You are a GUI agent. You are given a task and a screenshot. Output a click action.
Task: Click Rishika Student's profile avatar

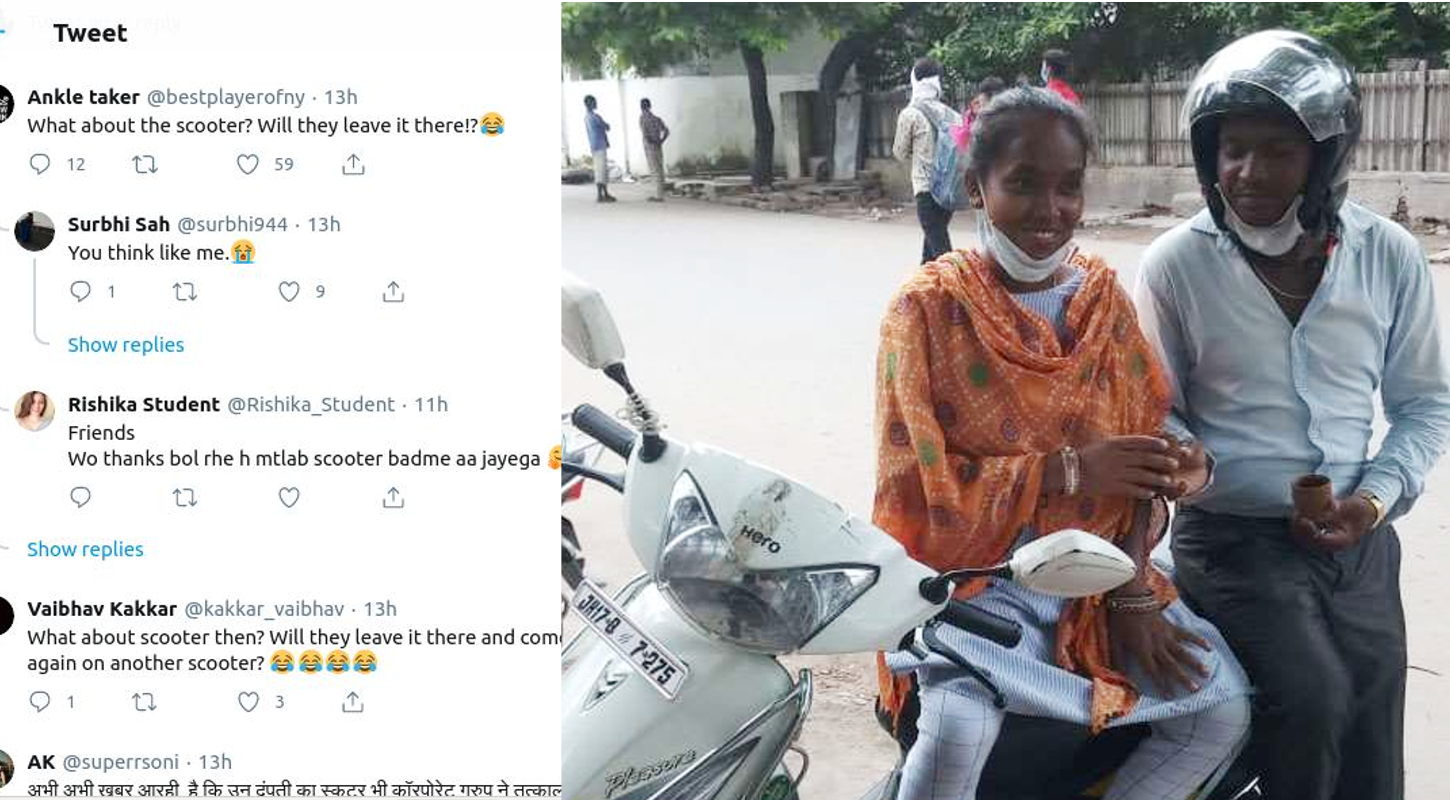point(35,411)
